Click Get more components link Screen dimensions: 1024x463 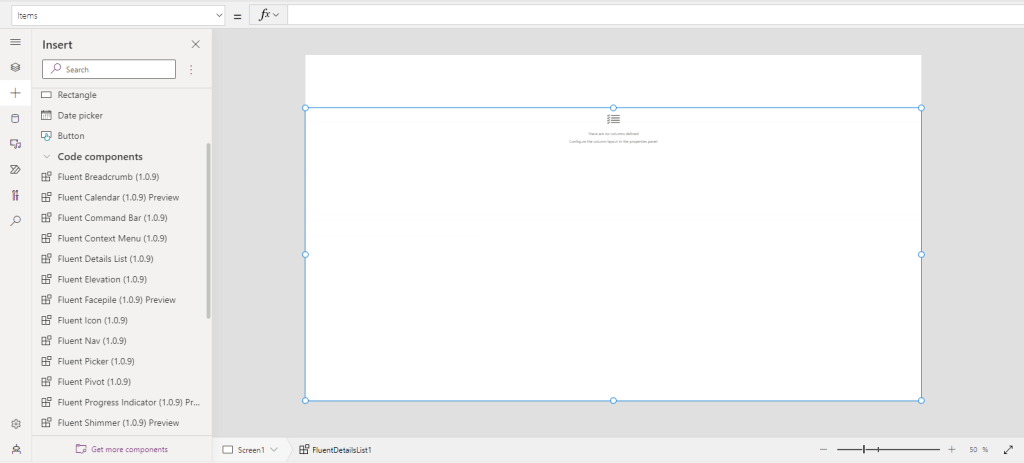click(x=128, y=449)
